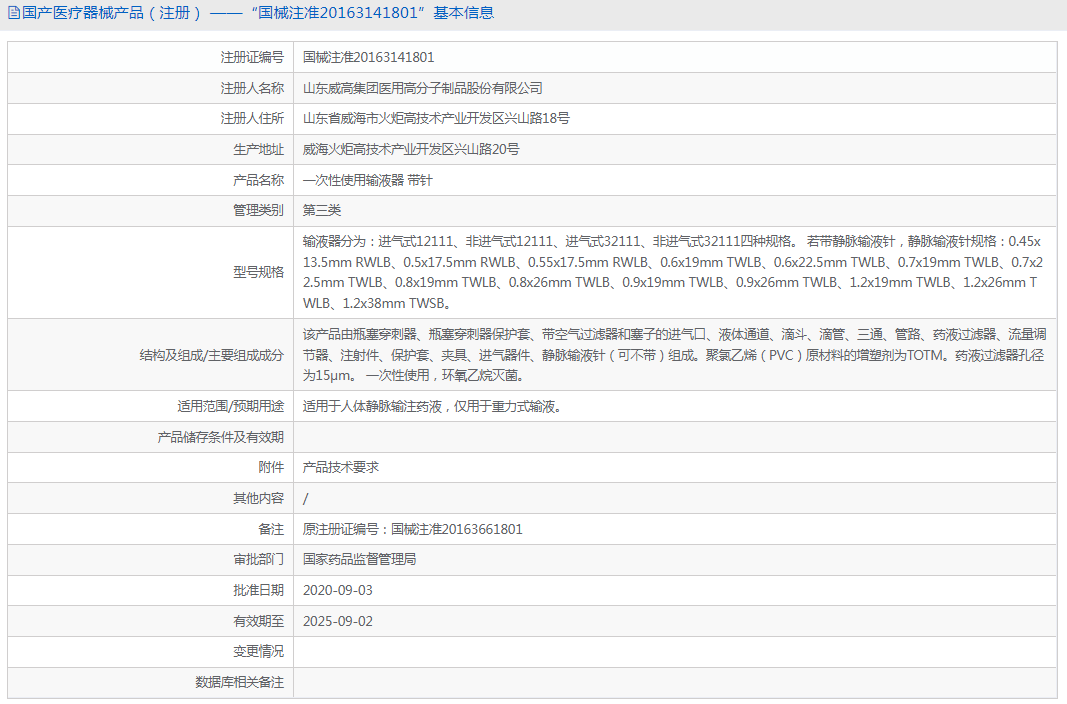Click registrant name 山东威高集团医用高分子制品股份有限公司

[423, 88]
